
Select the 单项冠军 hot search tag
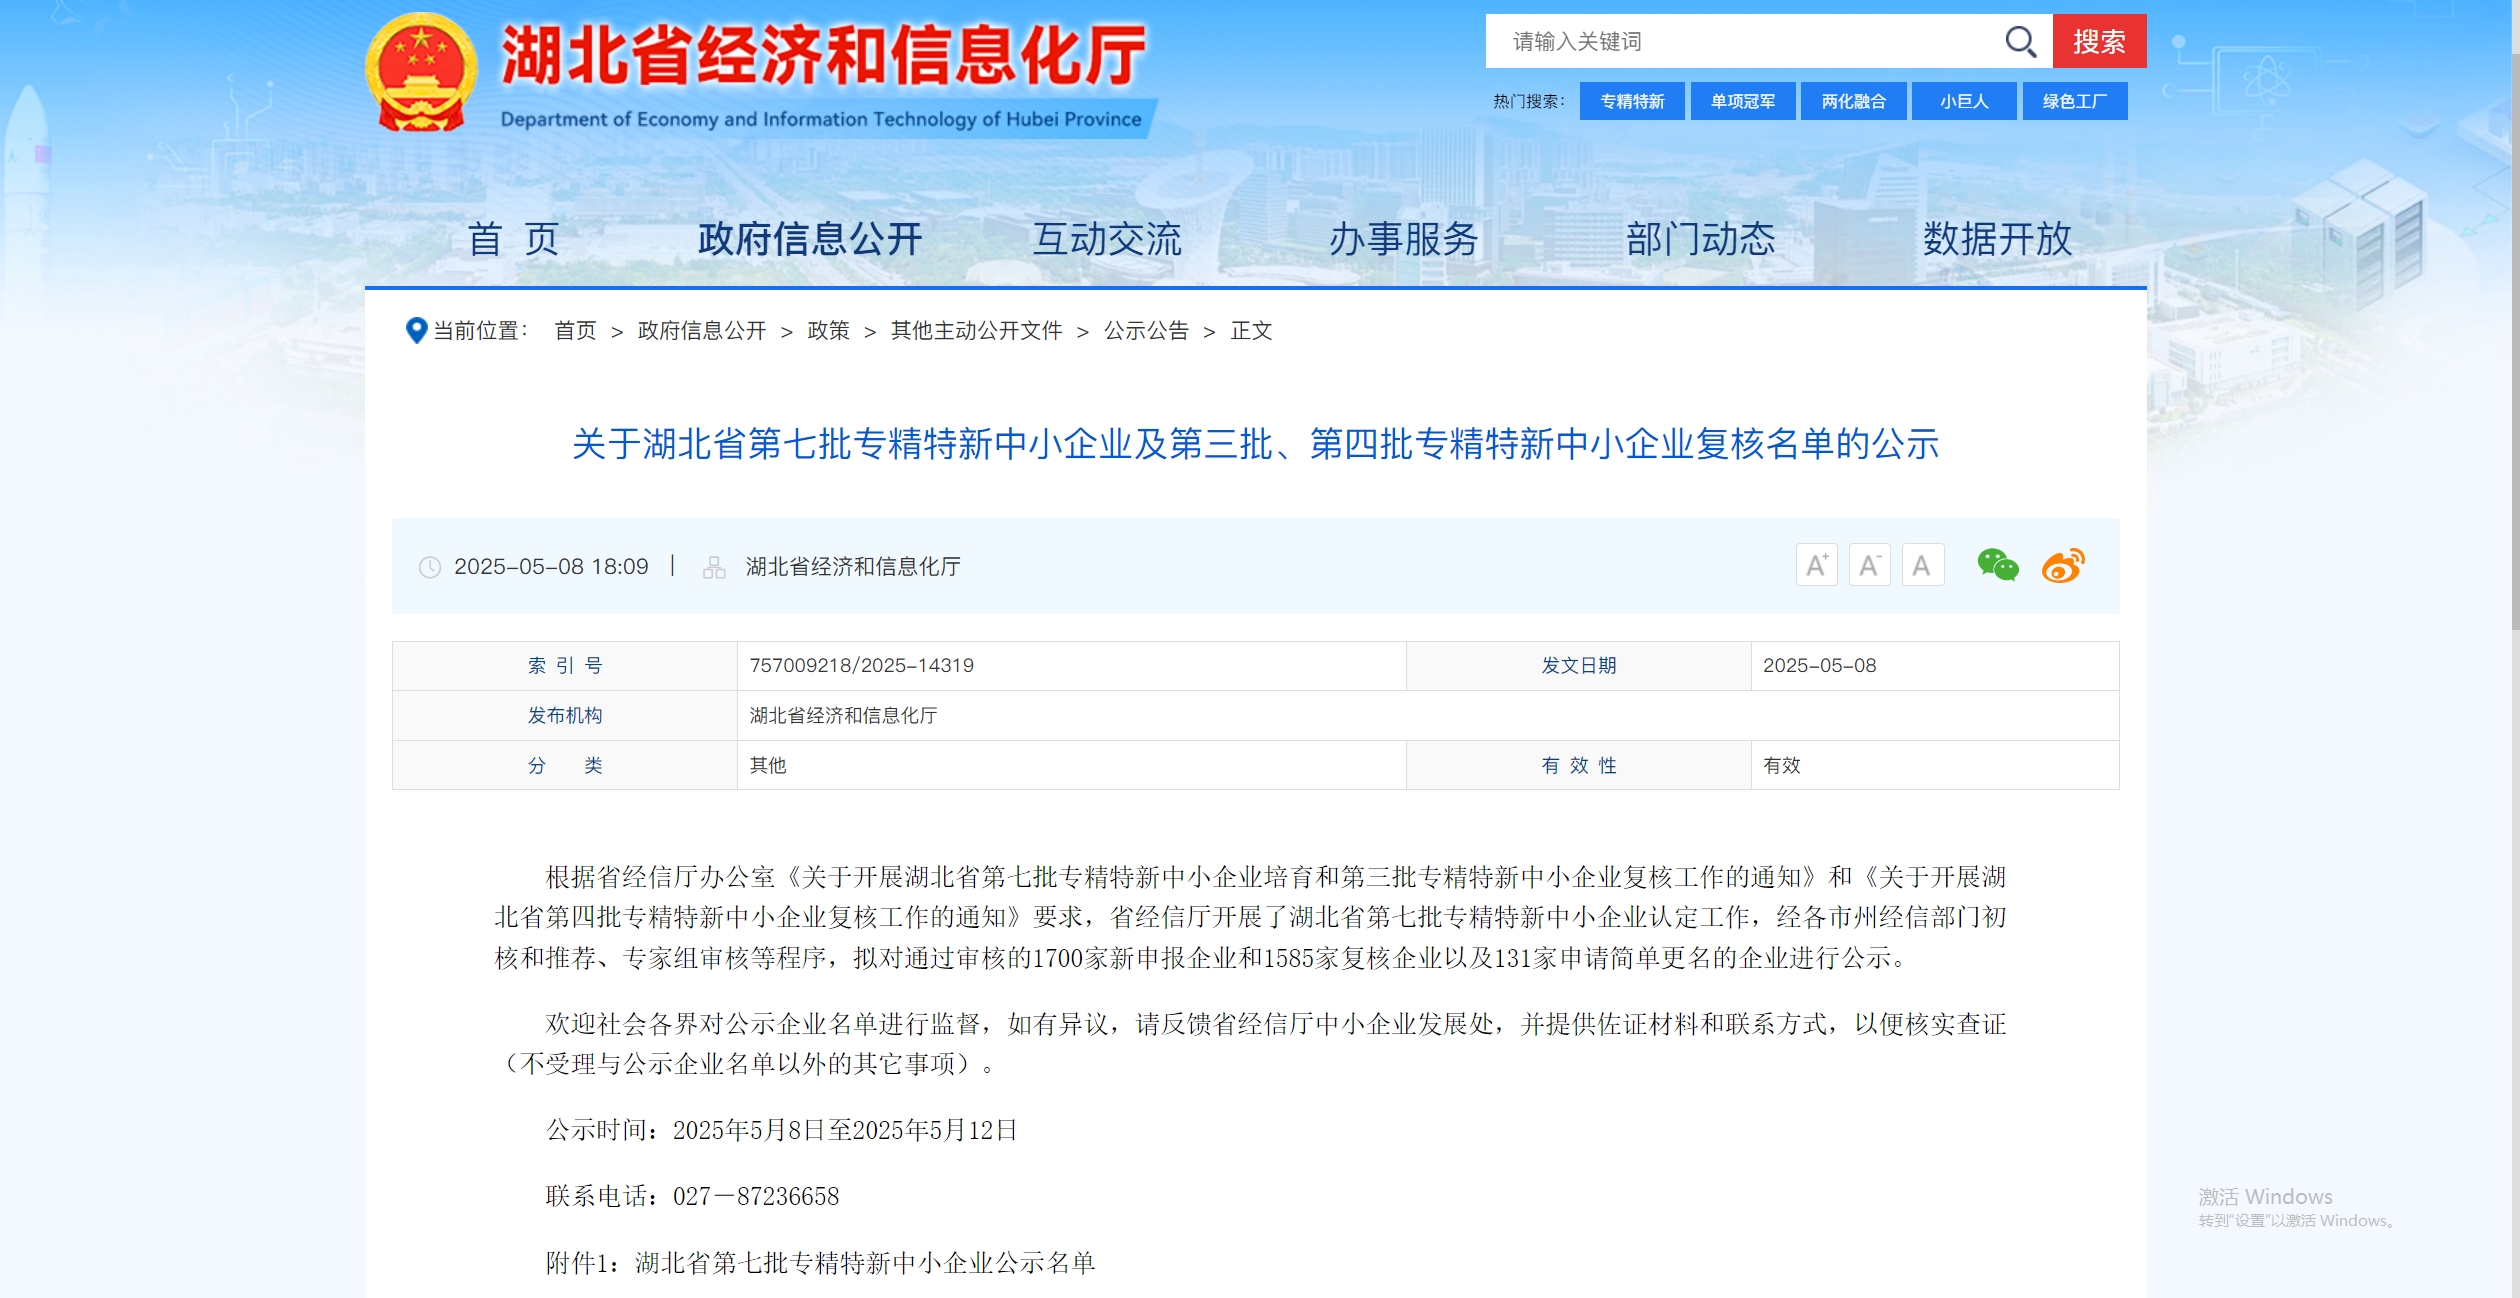tap(1742, 102)
